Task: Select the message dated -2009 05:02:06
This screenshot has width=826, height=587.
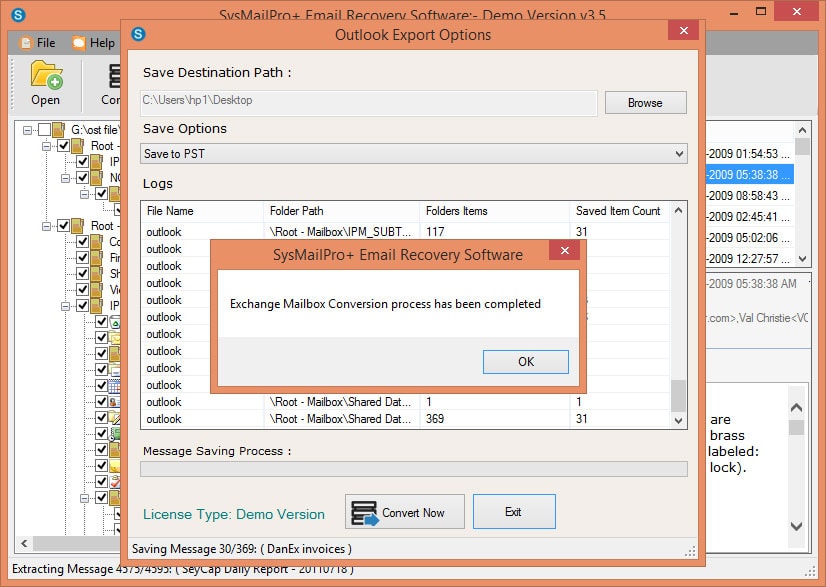Action: click(x=749, y=238)
